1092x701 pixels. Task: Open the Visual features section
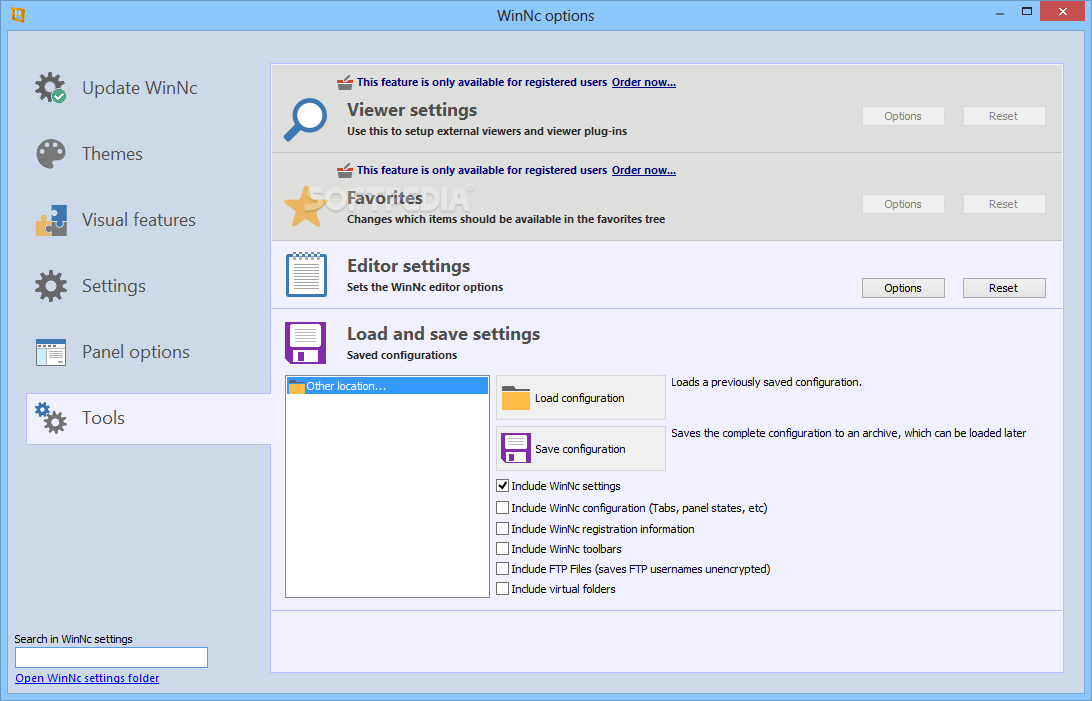point(139,220)
